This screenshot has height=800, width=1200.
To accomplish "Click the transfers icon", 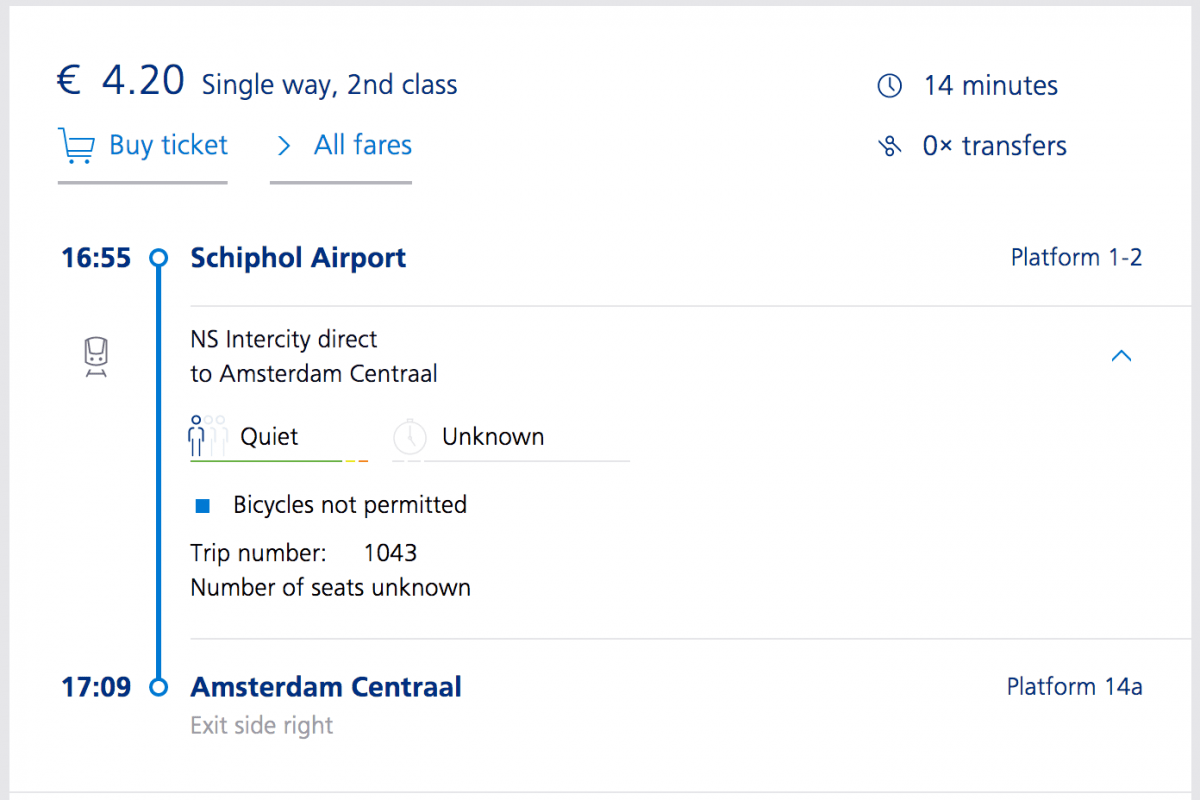I will pos(889,147).
